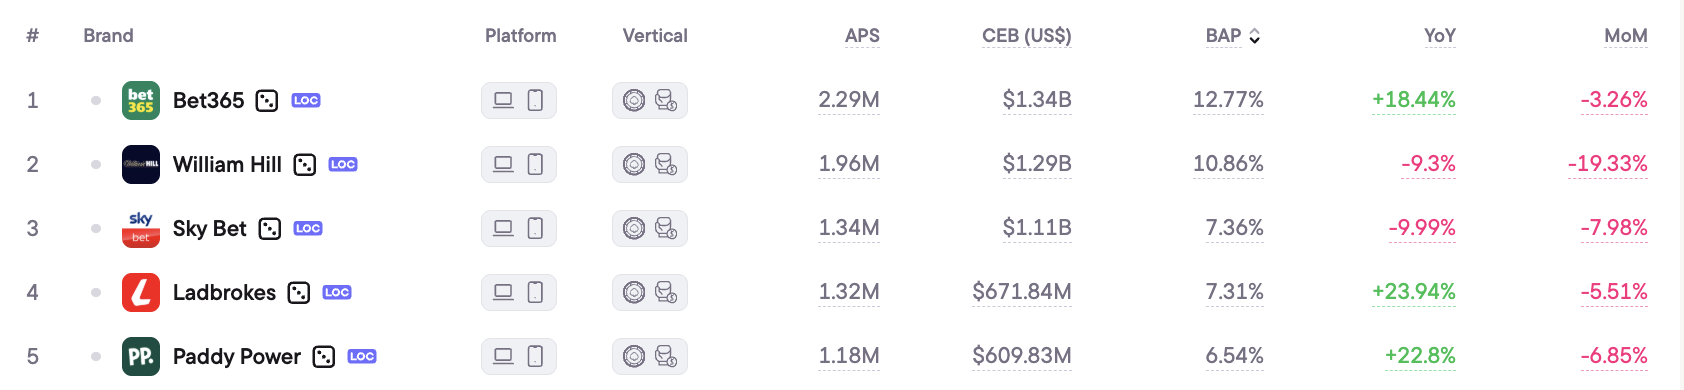Click the William Hill logo icon
Image resolution: width=1684 pixels, height=390 pixels.
141,165
